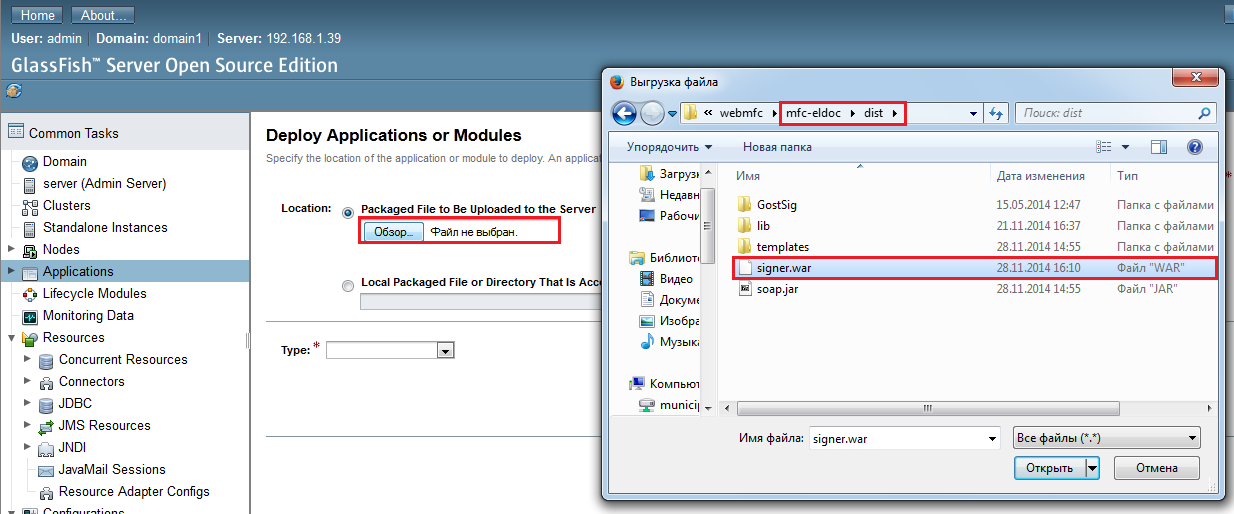This screenshot has height=514, width=1234.
Task: Click the Lifecycle Modules icon
Action: (29, 294)
